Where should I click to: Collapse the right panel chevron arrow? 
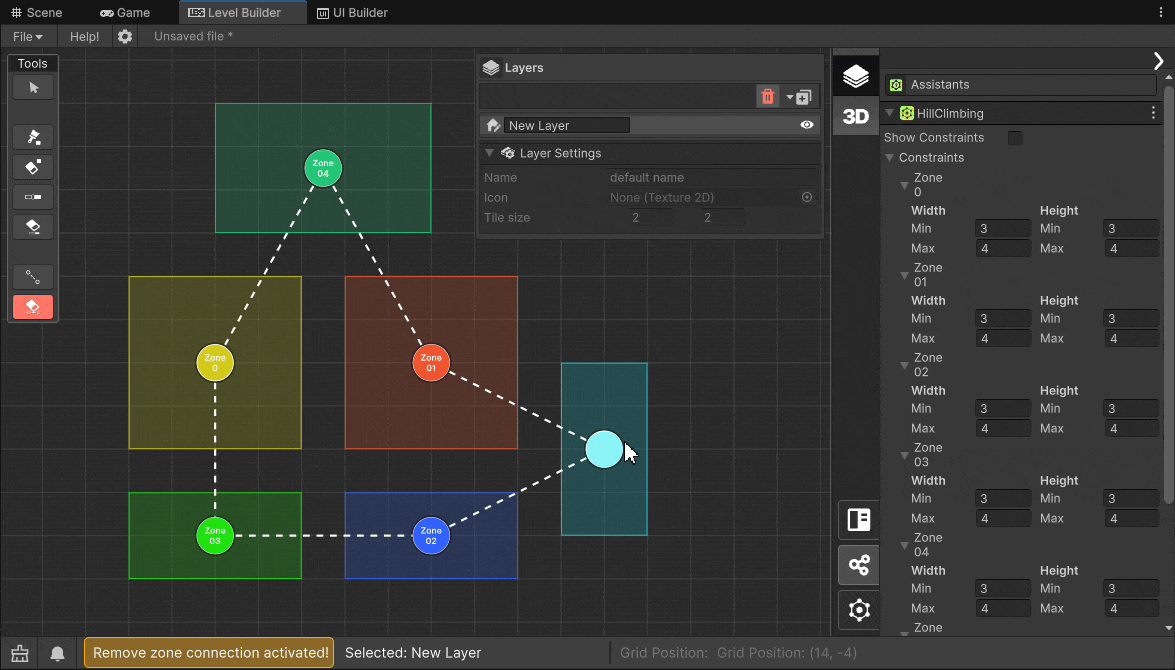pyautogui.click(x=1159, y=61)
